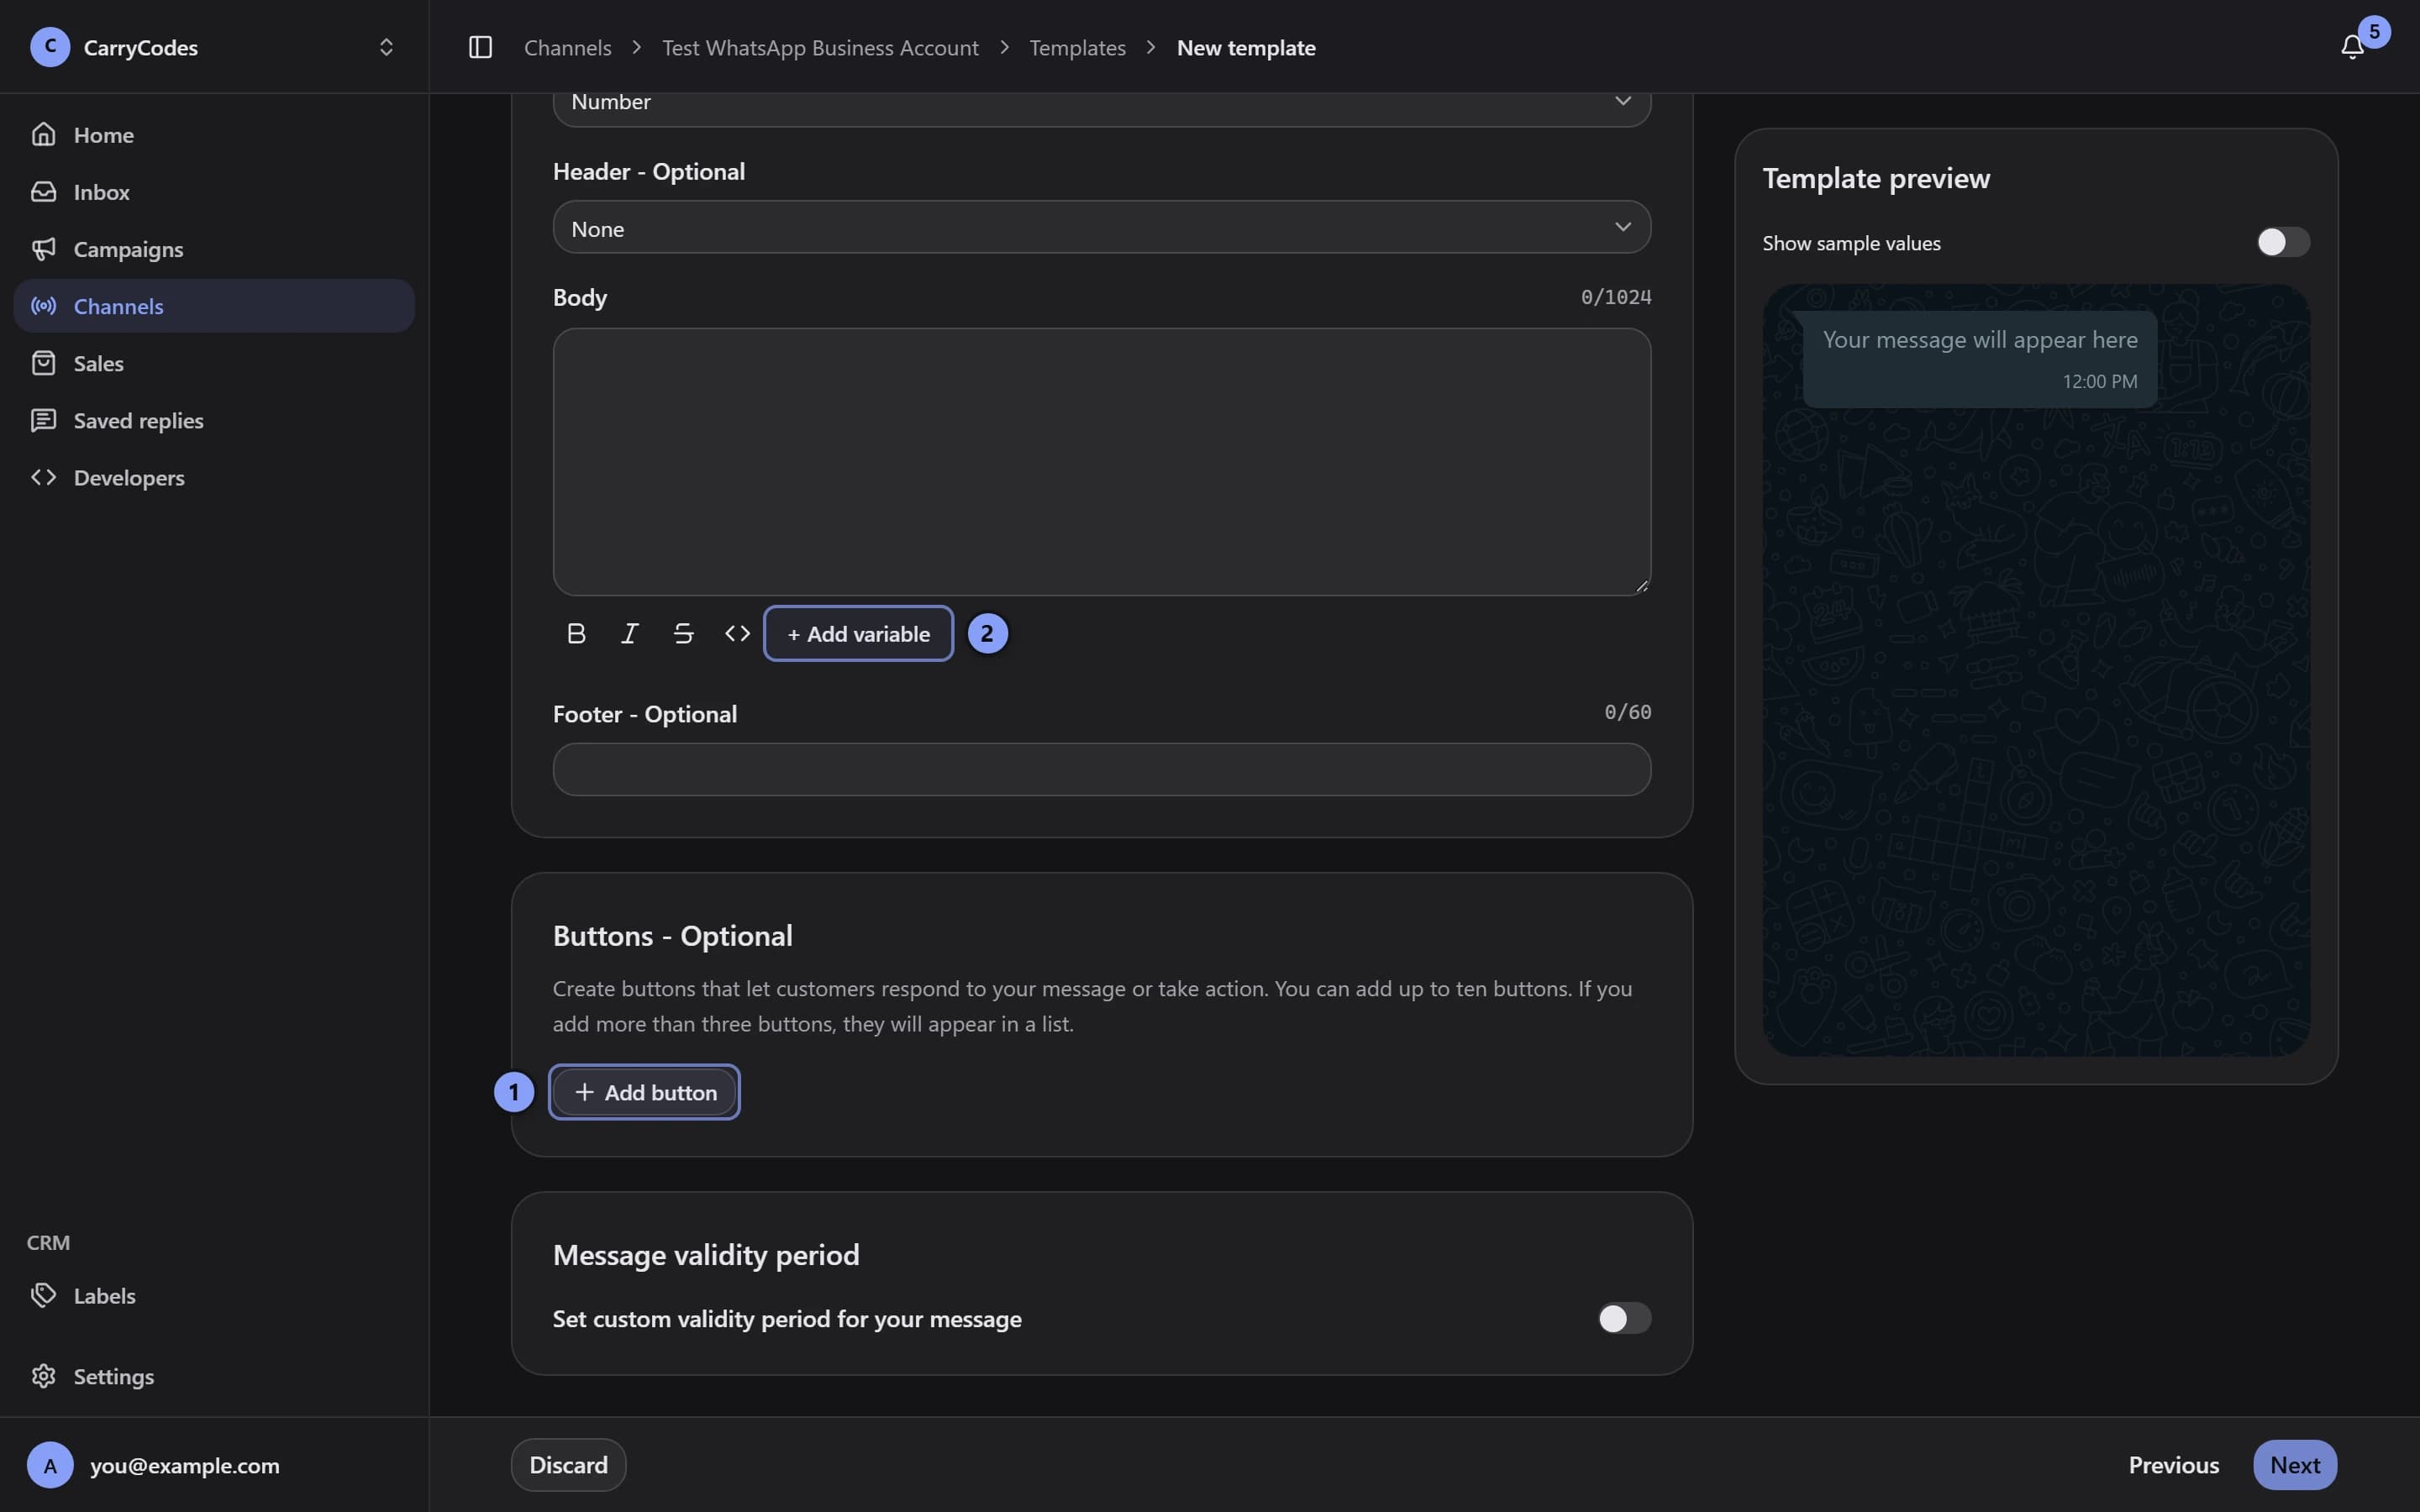The image size is (2420, 1512).
Task: Click inside the Body text area
Action: point(1101,462)
